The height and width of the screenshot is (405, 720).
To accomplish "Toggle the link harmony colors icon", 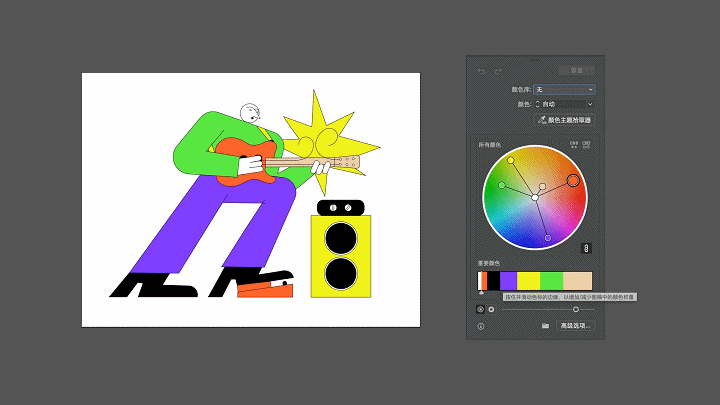I will [x=587, y=248].
